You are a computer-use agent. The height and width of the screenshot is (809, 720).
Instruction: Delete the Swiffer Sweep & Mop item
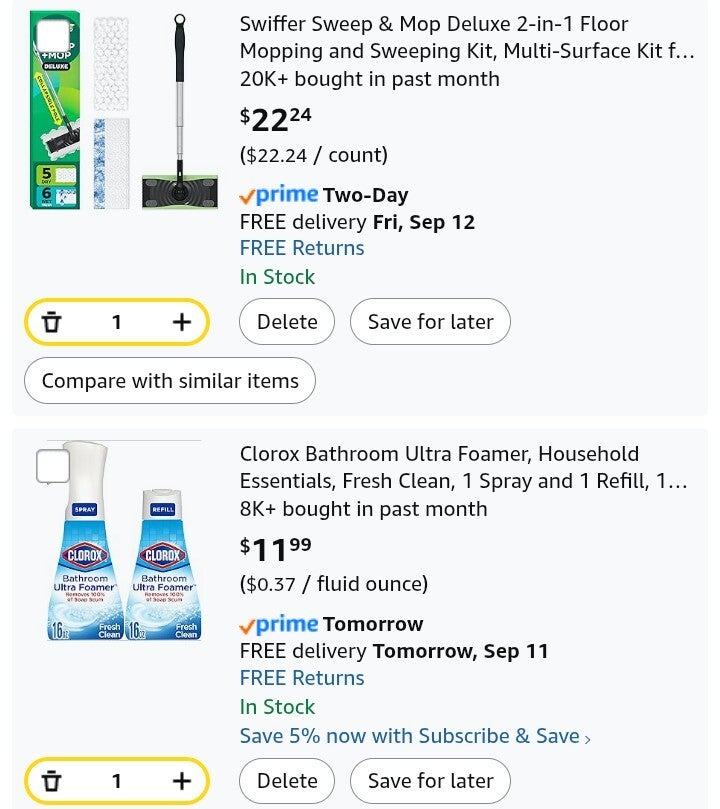point(287,322)
